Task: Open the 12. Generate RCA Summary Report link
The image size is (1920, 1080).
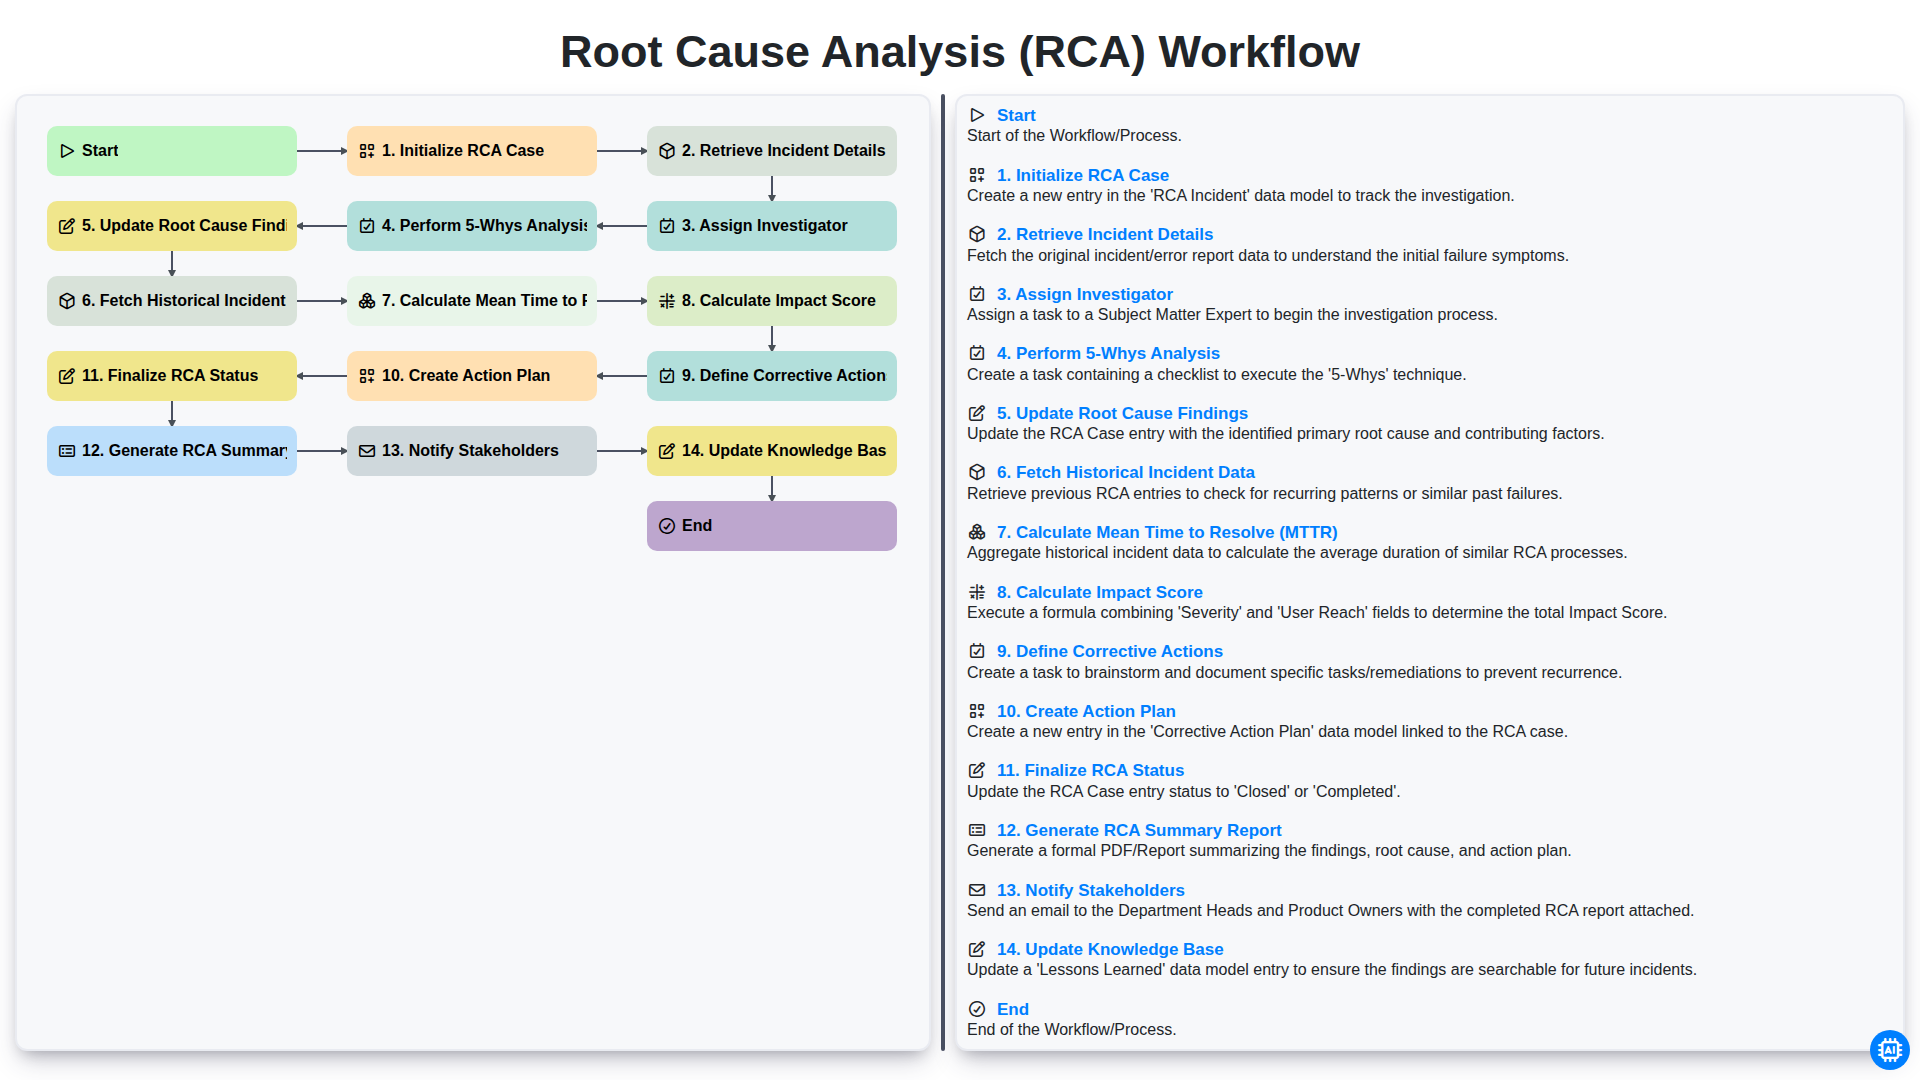Action: pyautogui.click(x=1139, y=830)
